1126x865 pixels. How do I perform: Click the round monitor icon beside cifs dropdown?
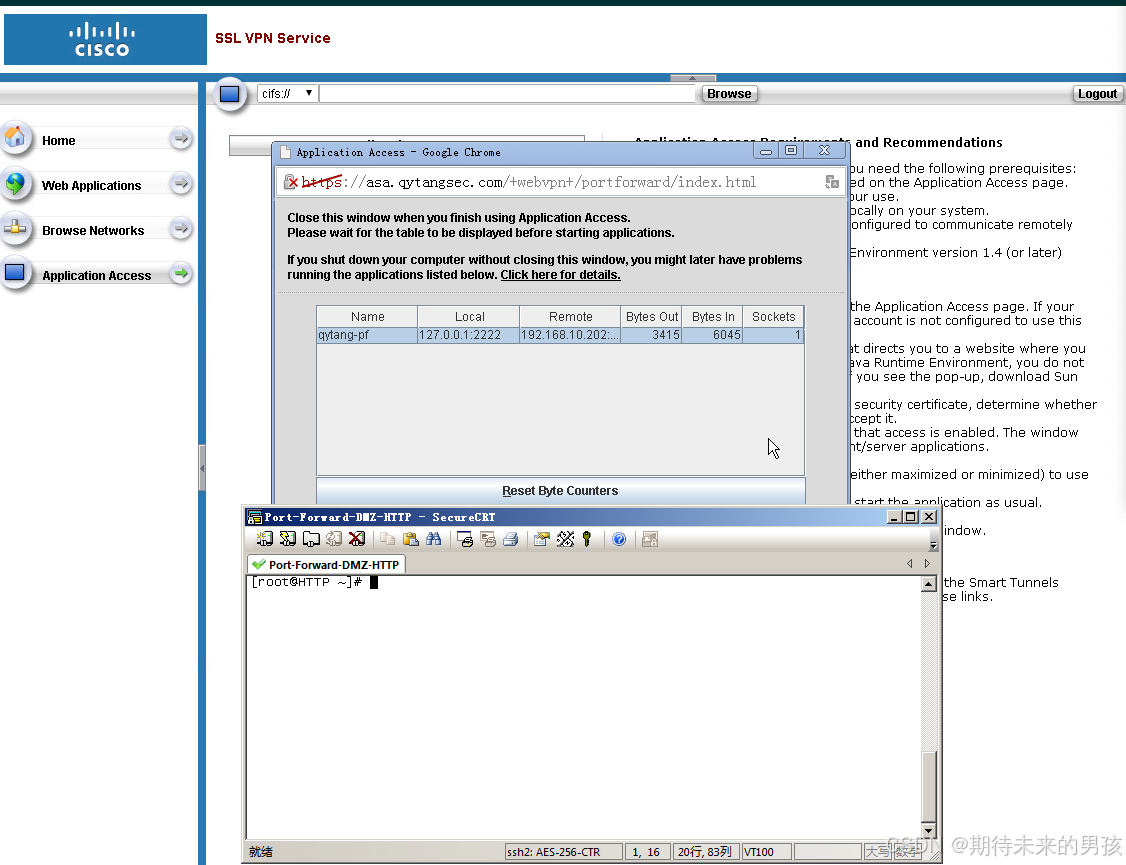pyautogui.click(x=230, y=93)
